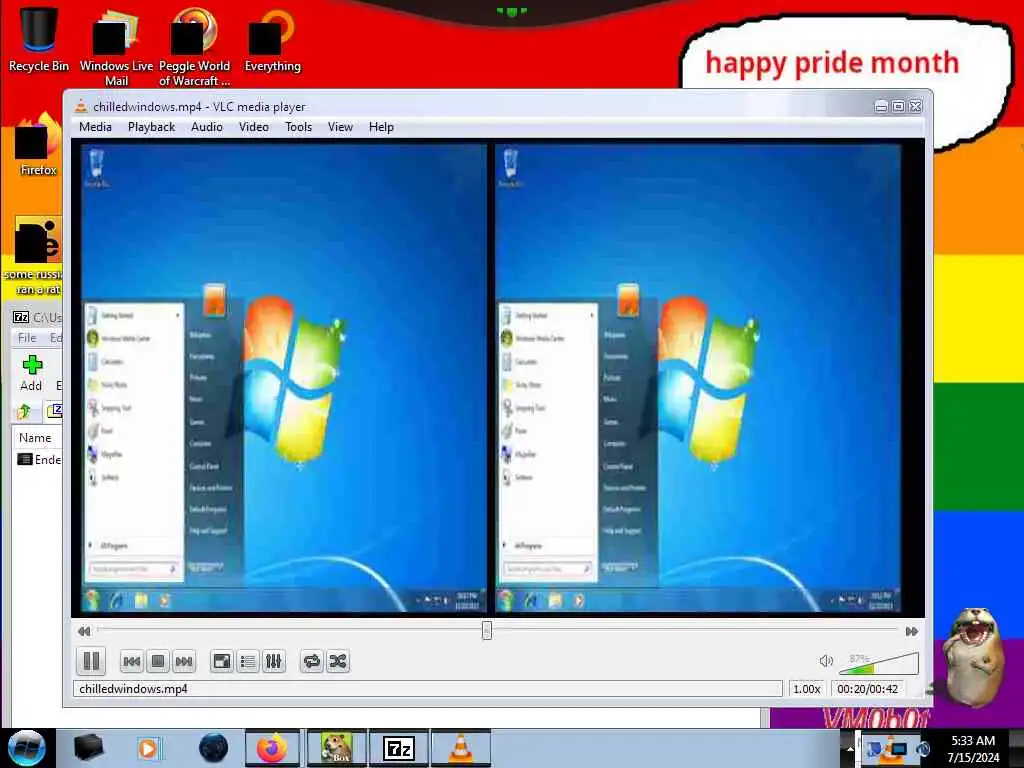Open Windows Media Player from taskbar
The image size is (1024, 768).
pos(148,748)
